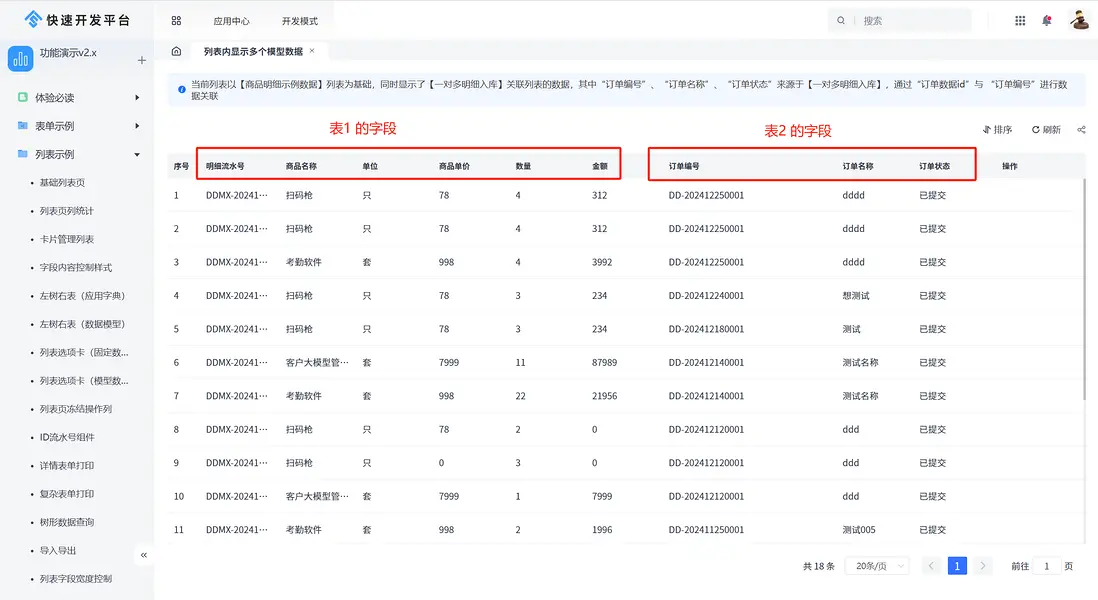The image size is (1098, 600).
Task: Click the 商品单价 column header
Action: (454, 166)
